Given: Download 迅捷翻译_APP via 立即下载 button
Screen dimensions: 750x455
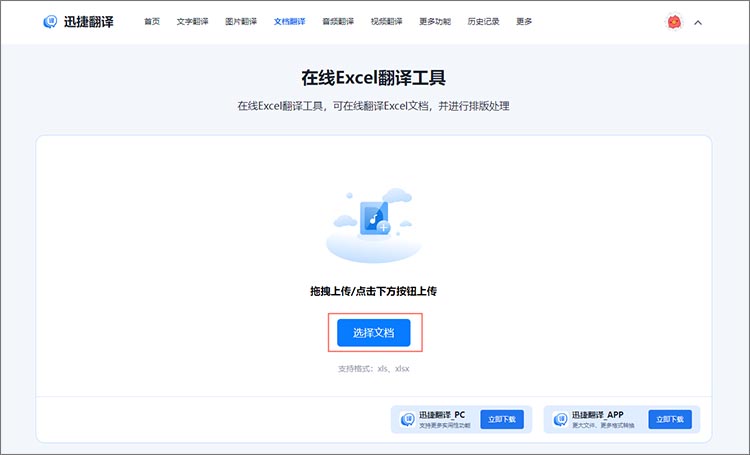Looking at the screenshot, I should 670,419.
